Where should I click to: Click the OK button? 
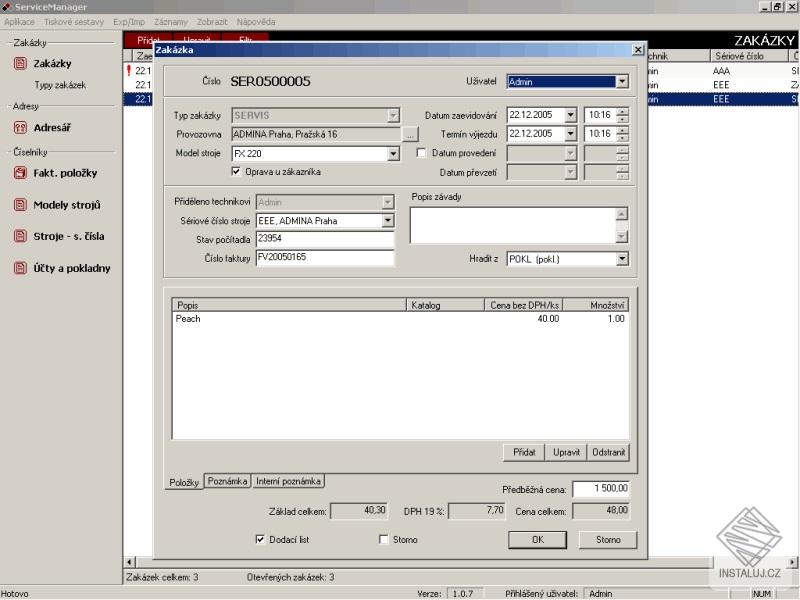click(538, 540)
